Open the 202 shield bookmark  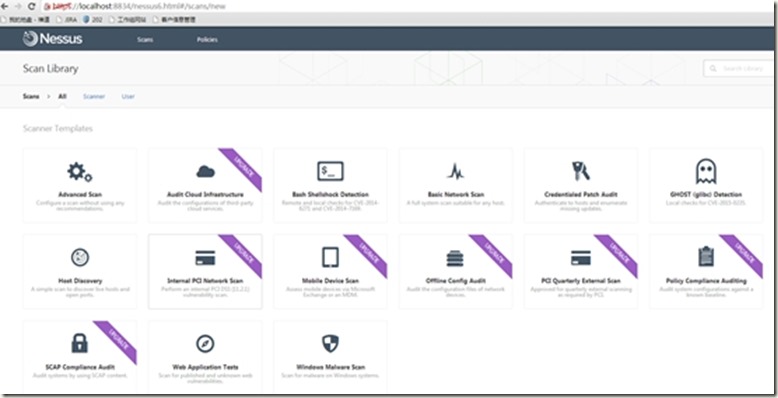92,20
